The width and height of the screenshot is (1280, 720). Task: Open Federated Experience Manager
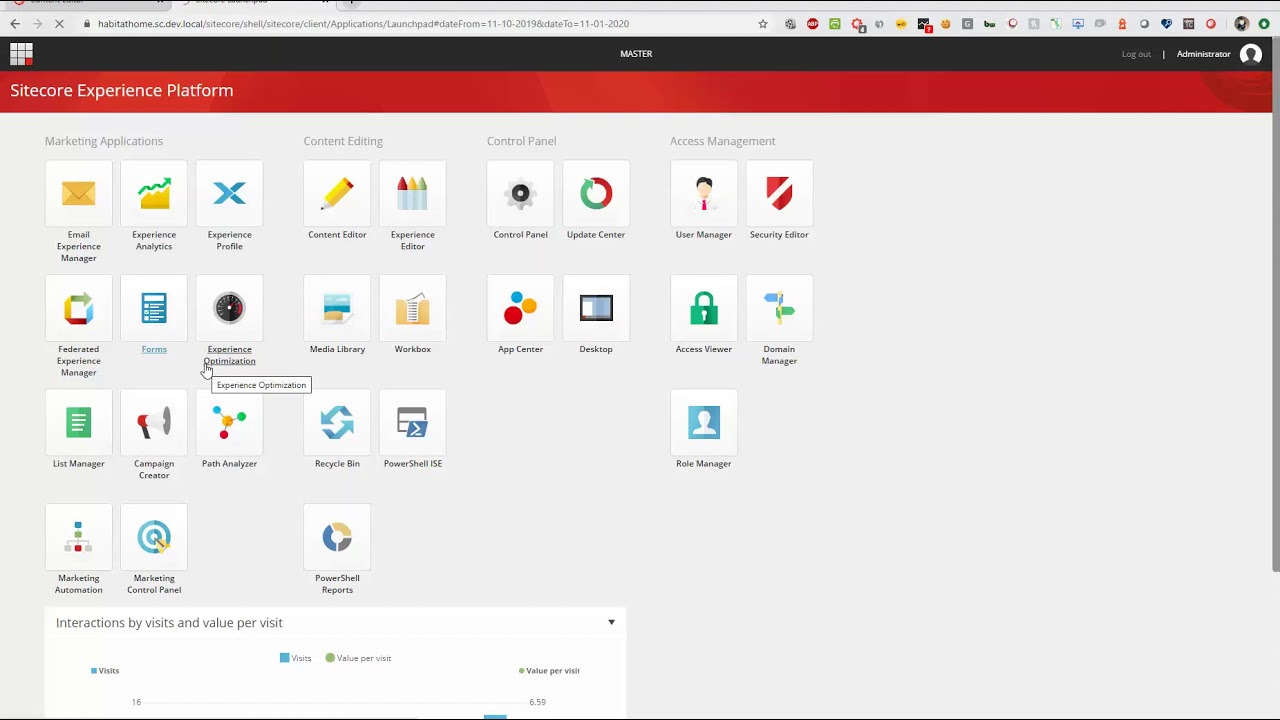pos(78,308)
